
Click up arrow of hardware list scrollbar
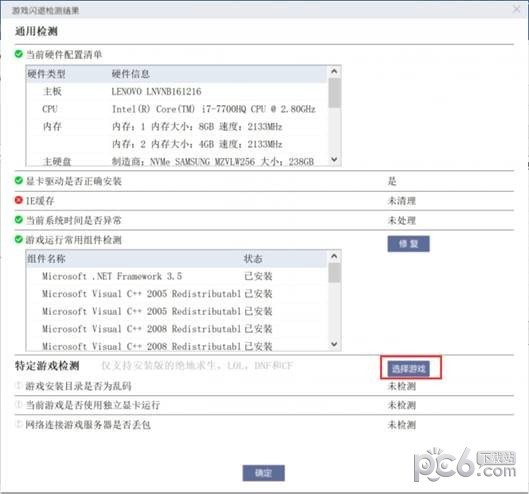pos(334,72)
